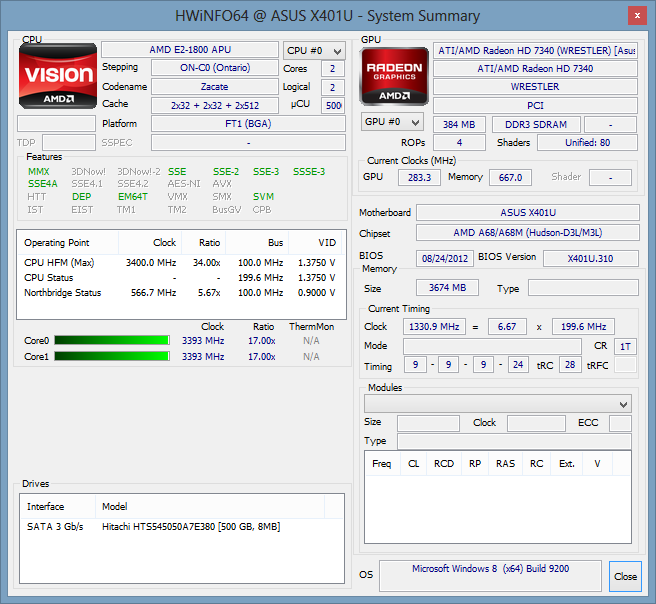656x604 pixels.
Task: Click the SVM feature flag
Action: (x=263, y=197)
